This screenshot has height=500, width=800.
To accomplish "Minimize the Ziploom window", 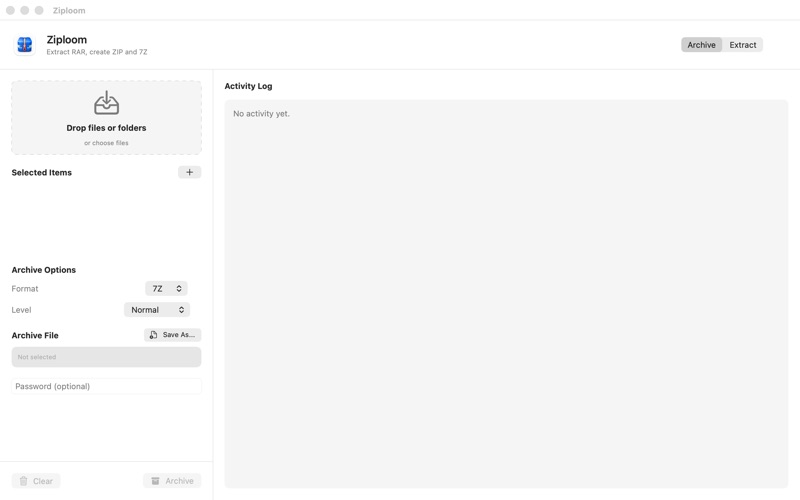I will pos(24,10).
